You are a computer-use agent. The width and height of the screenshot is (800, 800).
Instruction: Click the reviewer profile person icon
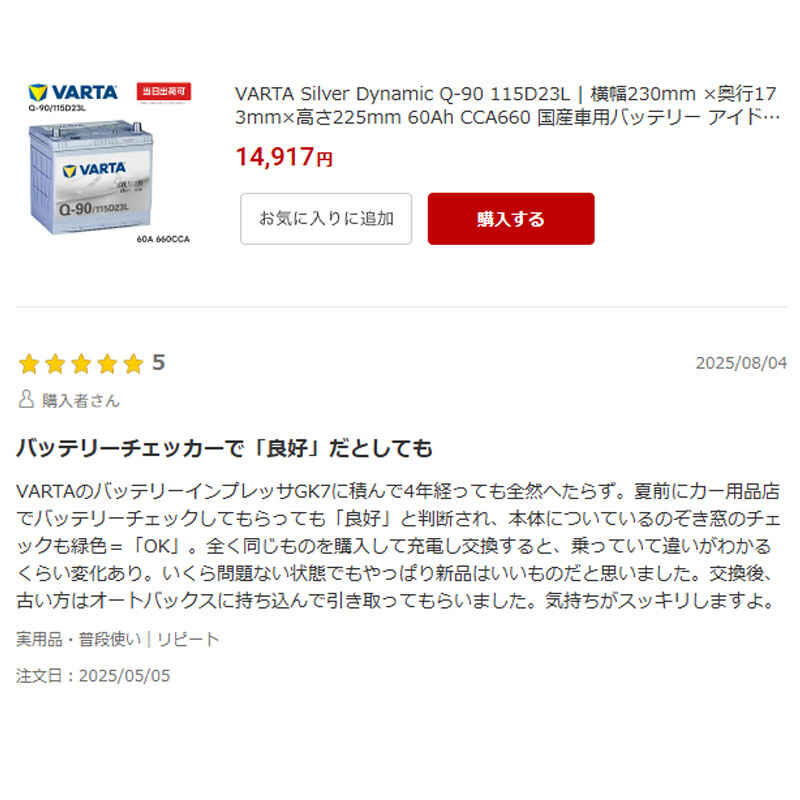pyautogui.click(x=26, y=399)
